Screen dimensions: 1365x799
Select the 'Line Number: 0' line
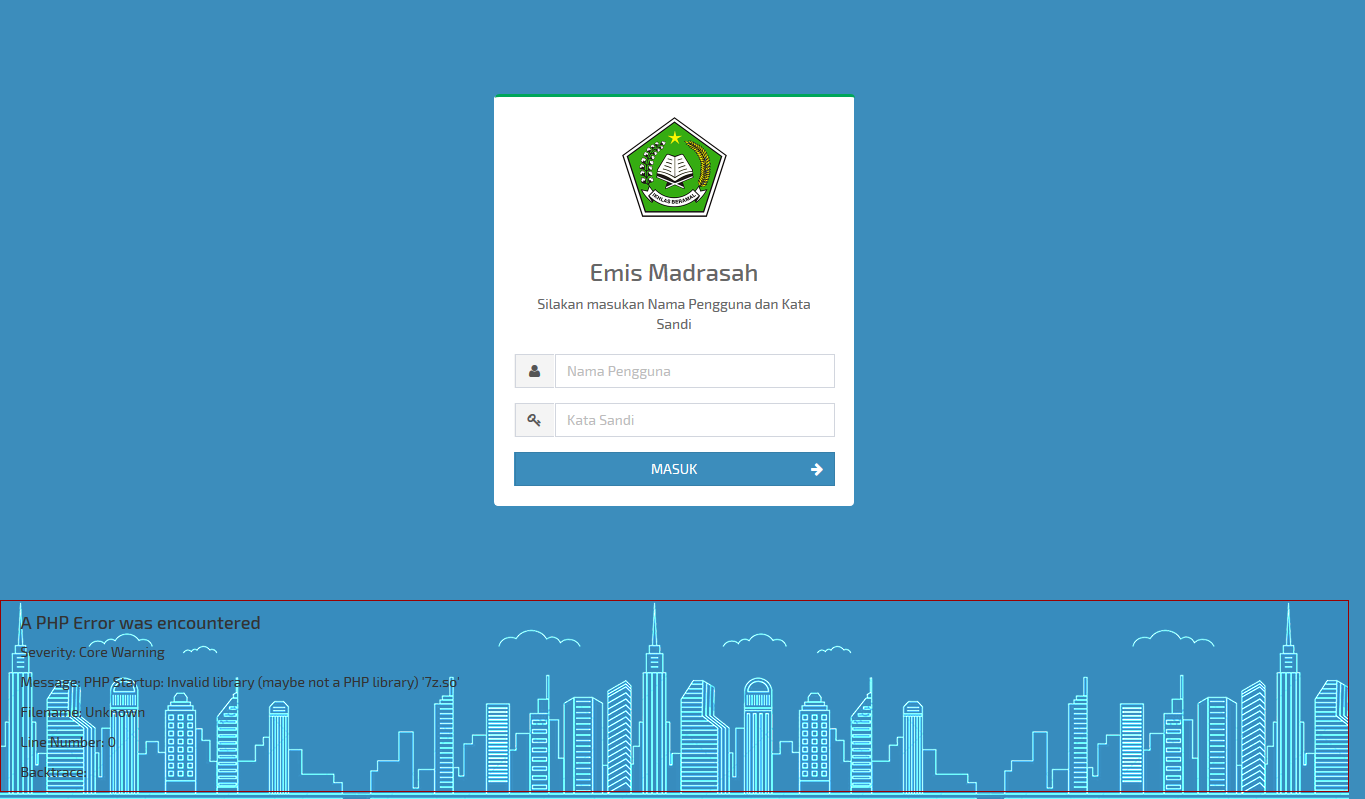point(68,742)
